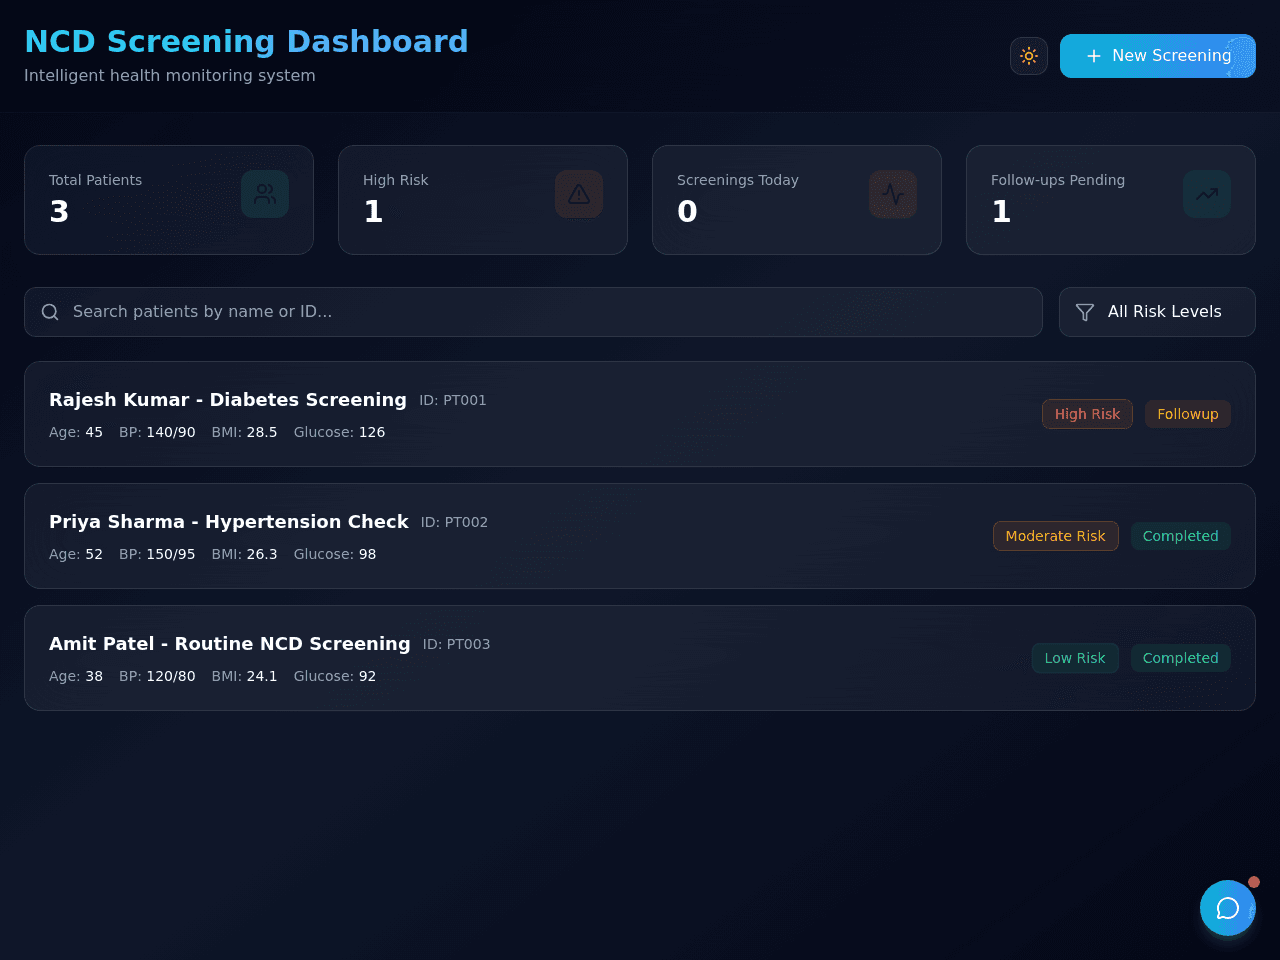Screen dimensions: 1280x960
Task: Open Amit Patel - Routine NCD Screening record
Action: coord(640,658)
